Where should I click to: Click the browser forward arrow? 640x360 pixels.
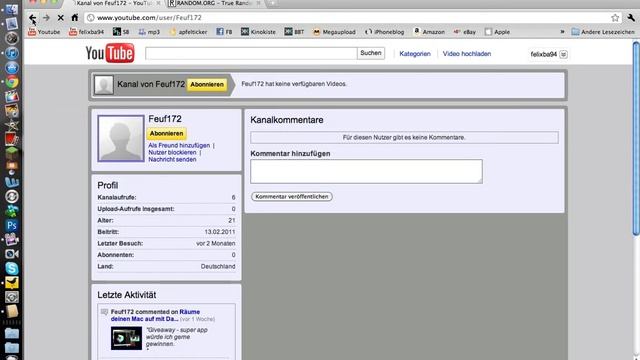pyautogui.click(x=46, y=18)
